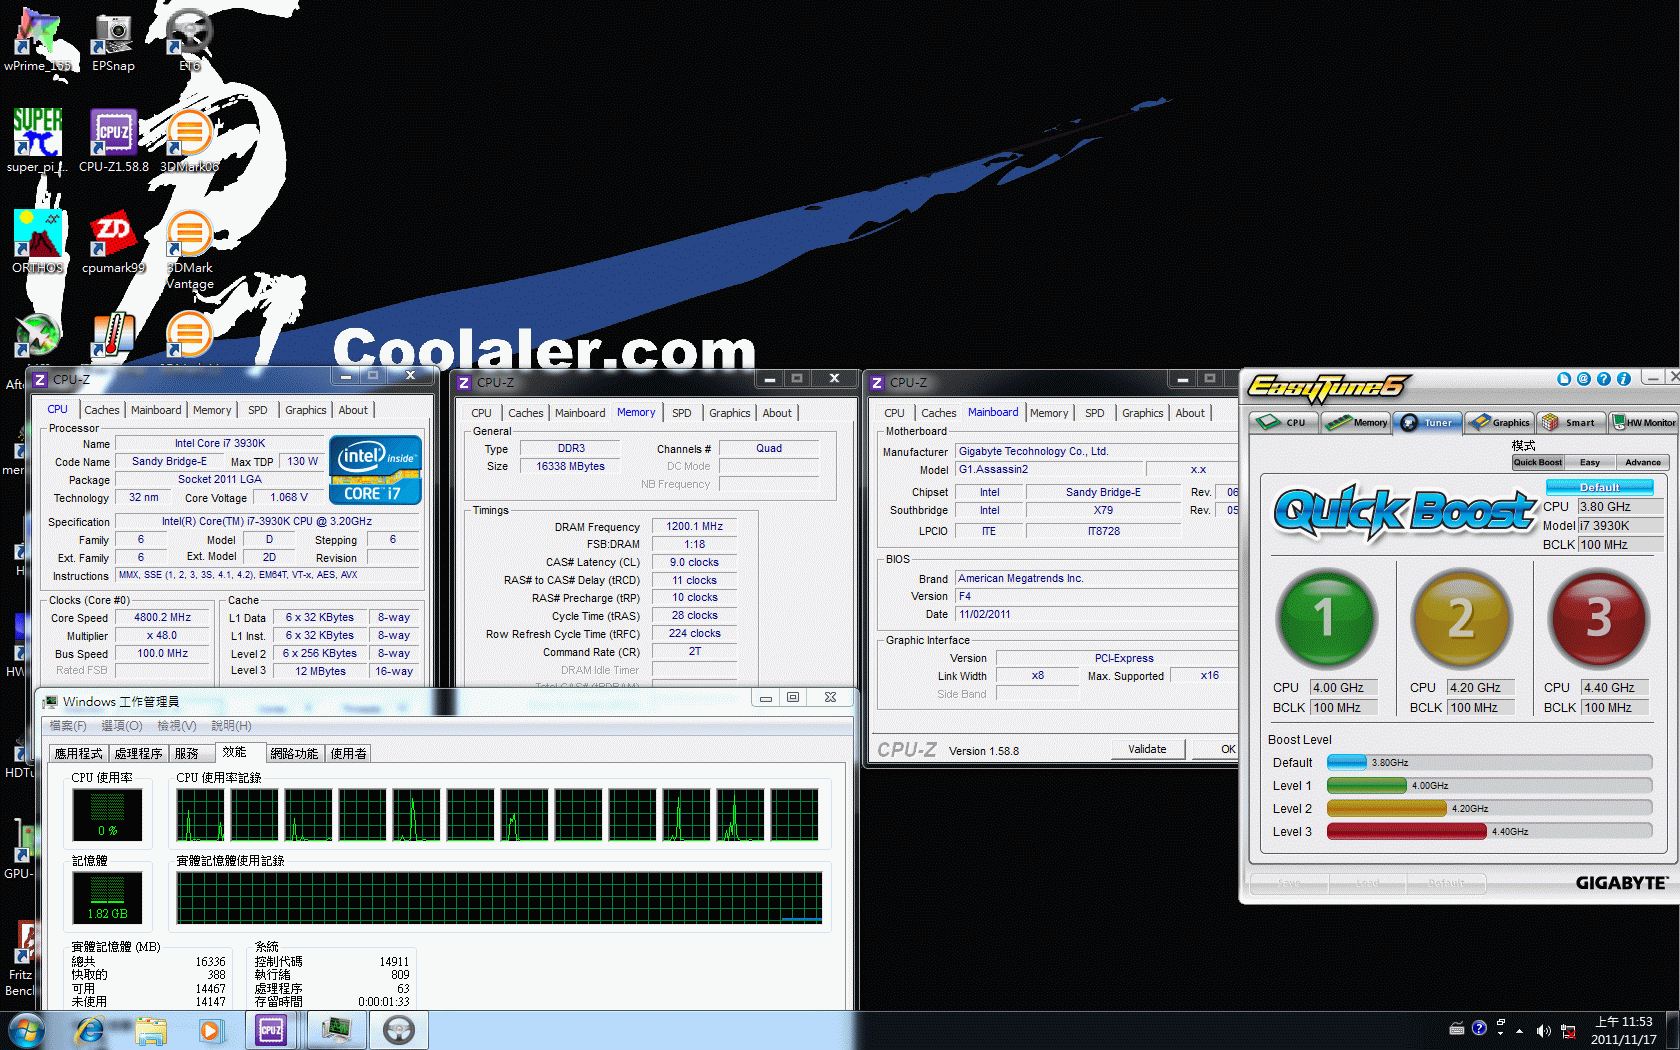The width and height of the screenshot is (1680, 1050).
Task: Click EasyTune6 document icon in title bar
Action: 1564,379
